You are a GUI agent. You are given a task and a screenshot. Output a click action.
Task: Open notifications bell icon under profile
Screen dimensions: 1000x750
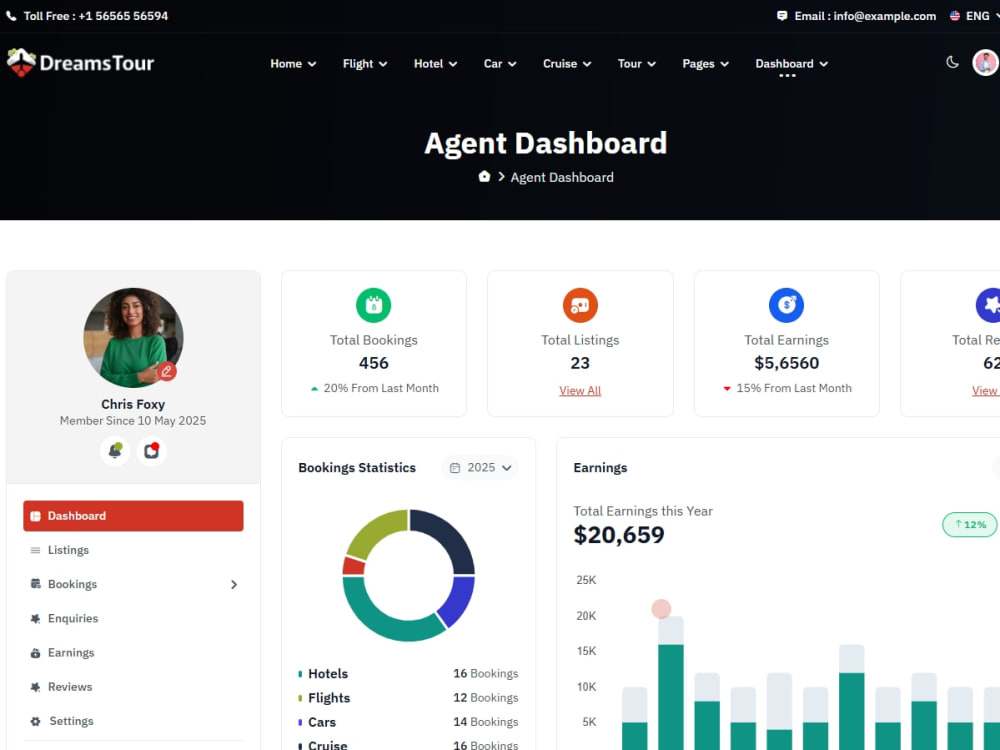tap(115, 451)
